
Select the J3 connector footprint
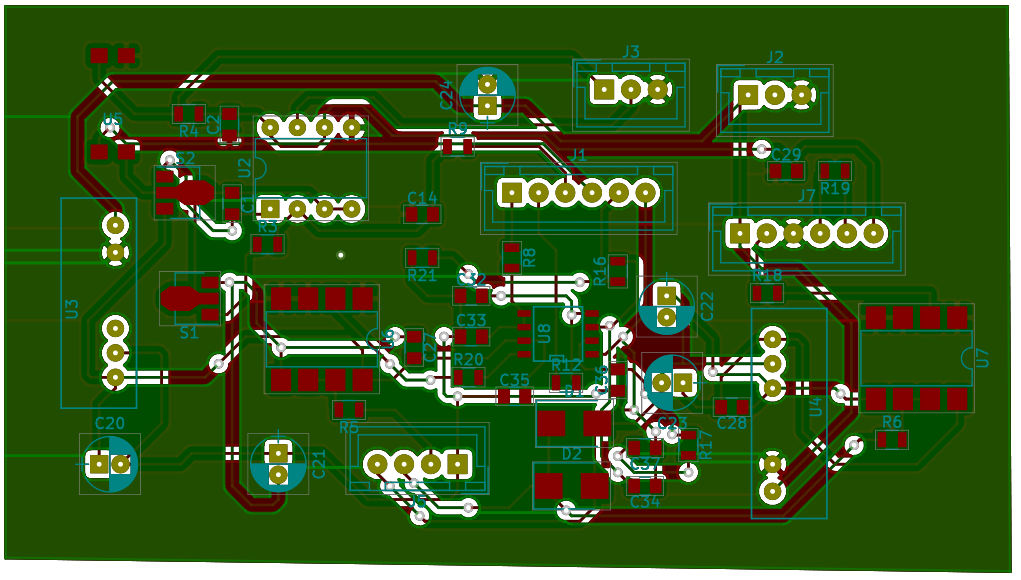[631, 91]
